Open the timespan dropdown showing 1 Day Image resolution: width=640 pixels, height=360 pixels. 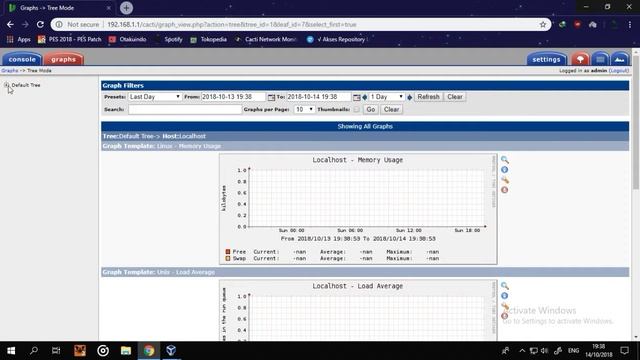tap(387, 97)
